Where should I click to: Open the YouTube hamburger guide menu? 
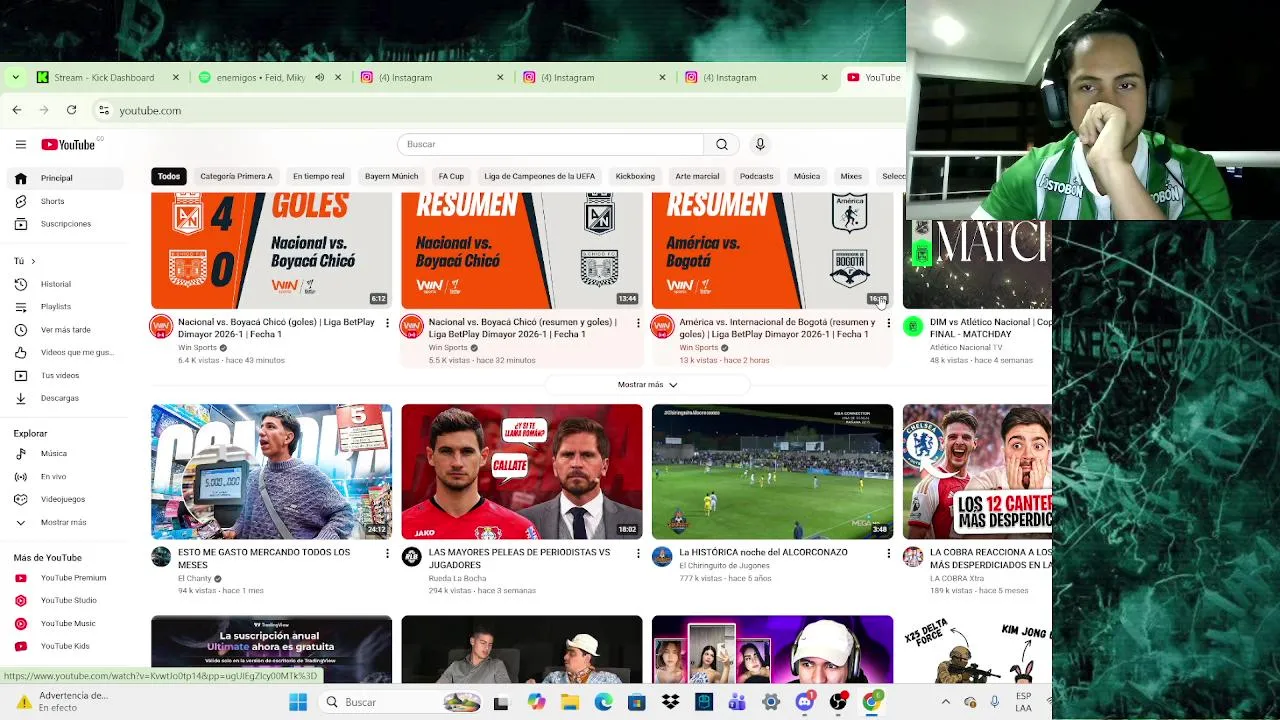[x=20, y=145]
